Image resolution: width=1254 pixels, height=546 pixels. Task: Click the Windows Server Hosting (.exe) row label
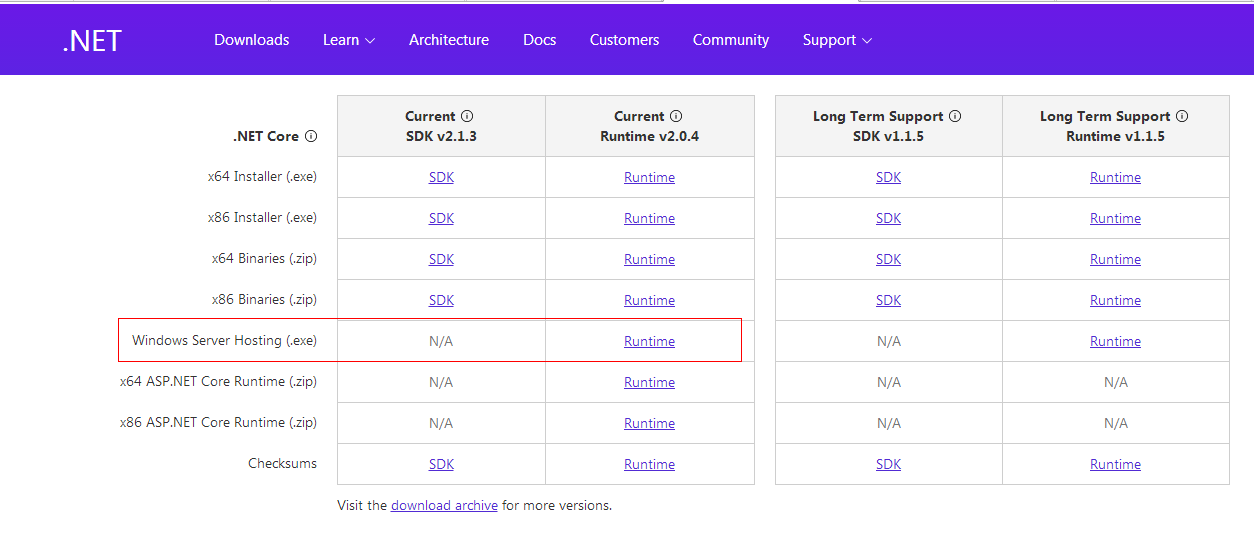tap(224, 340)
